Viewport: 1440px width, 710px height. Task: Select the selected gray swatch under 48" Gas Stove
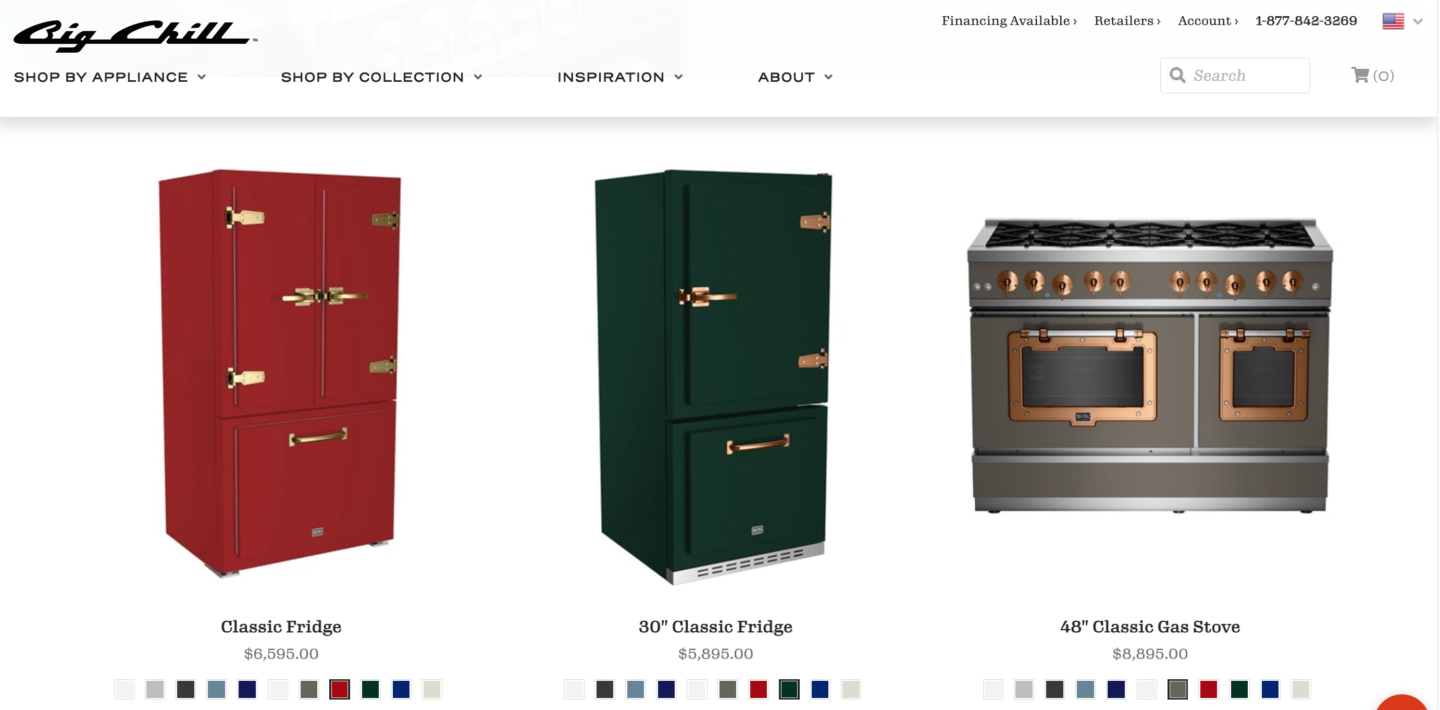[1178, 689]
